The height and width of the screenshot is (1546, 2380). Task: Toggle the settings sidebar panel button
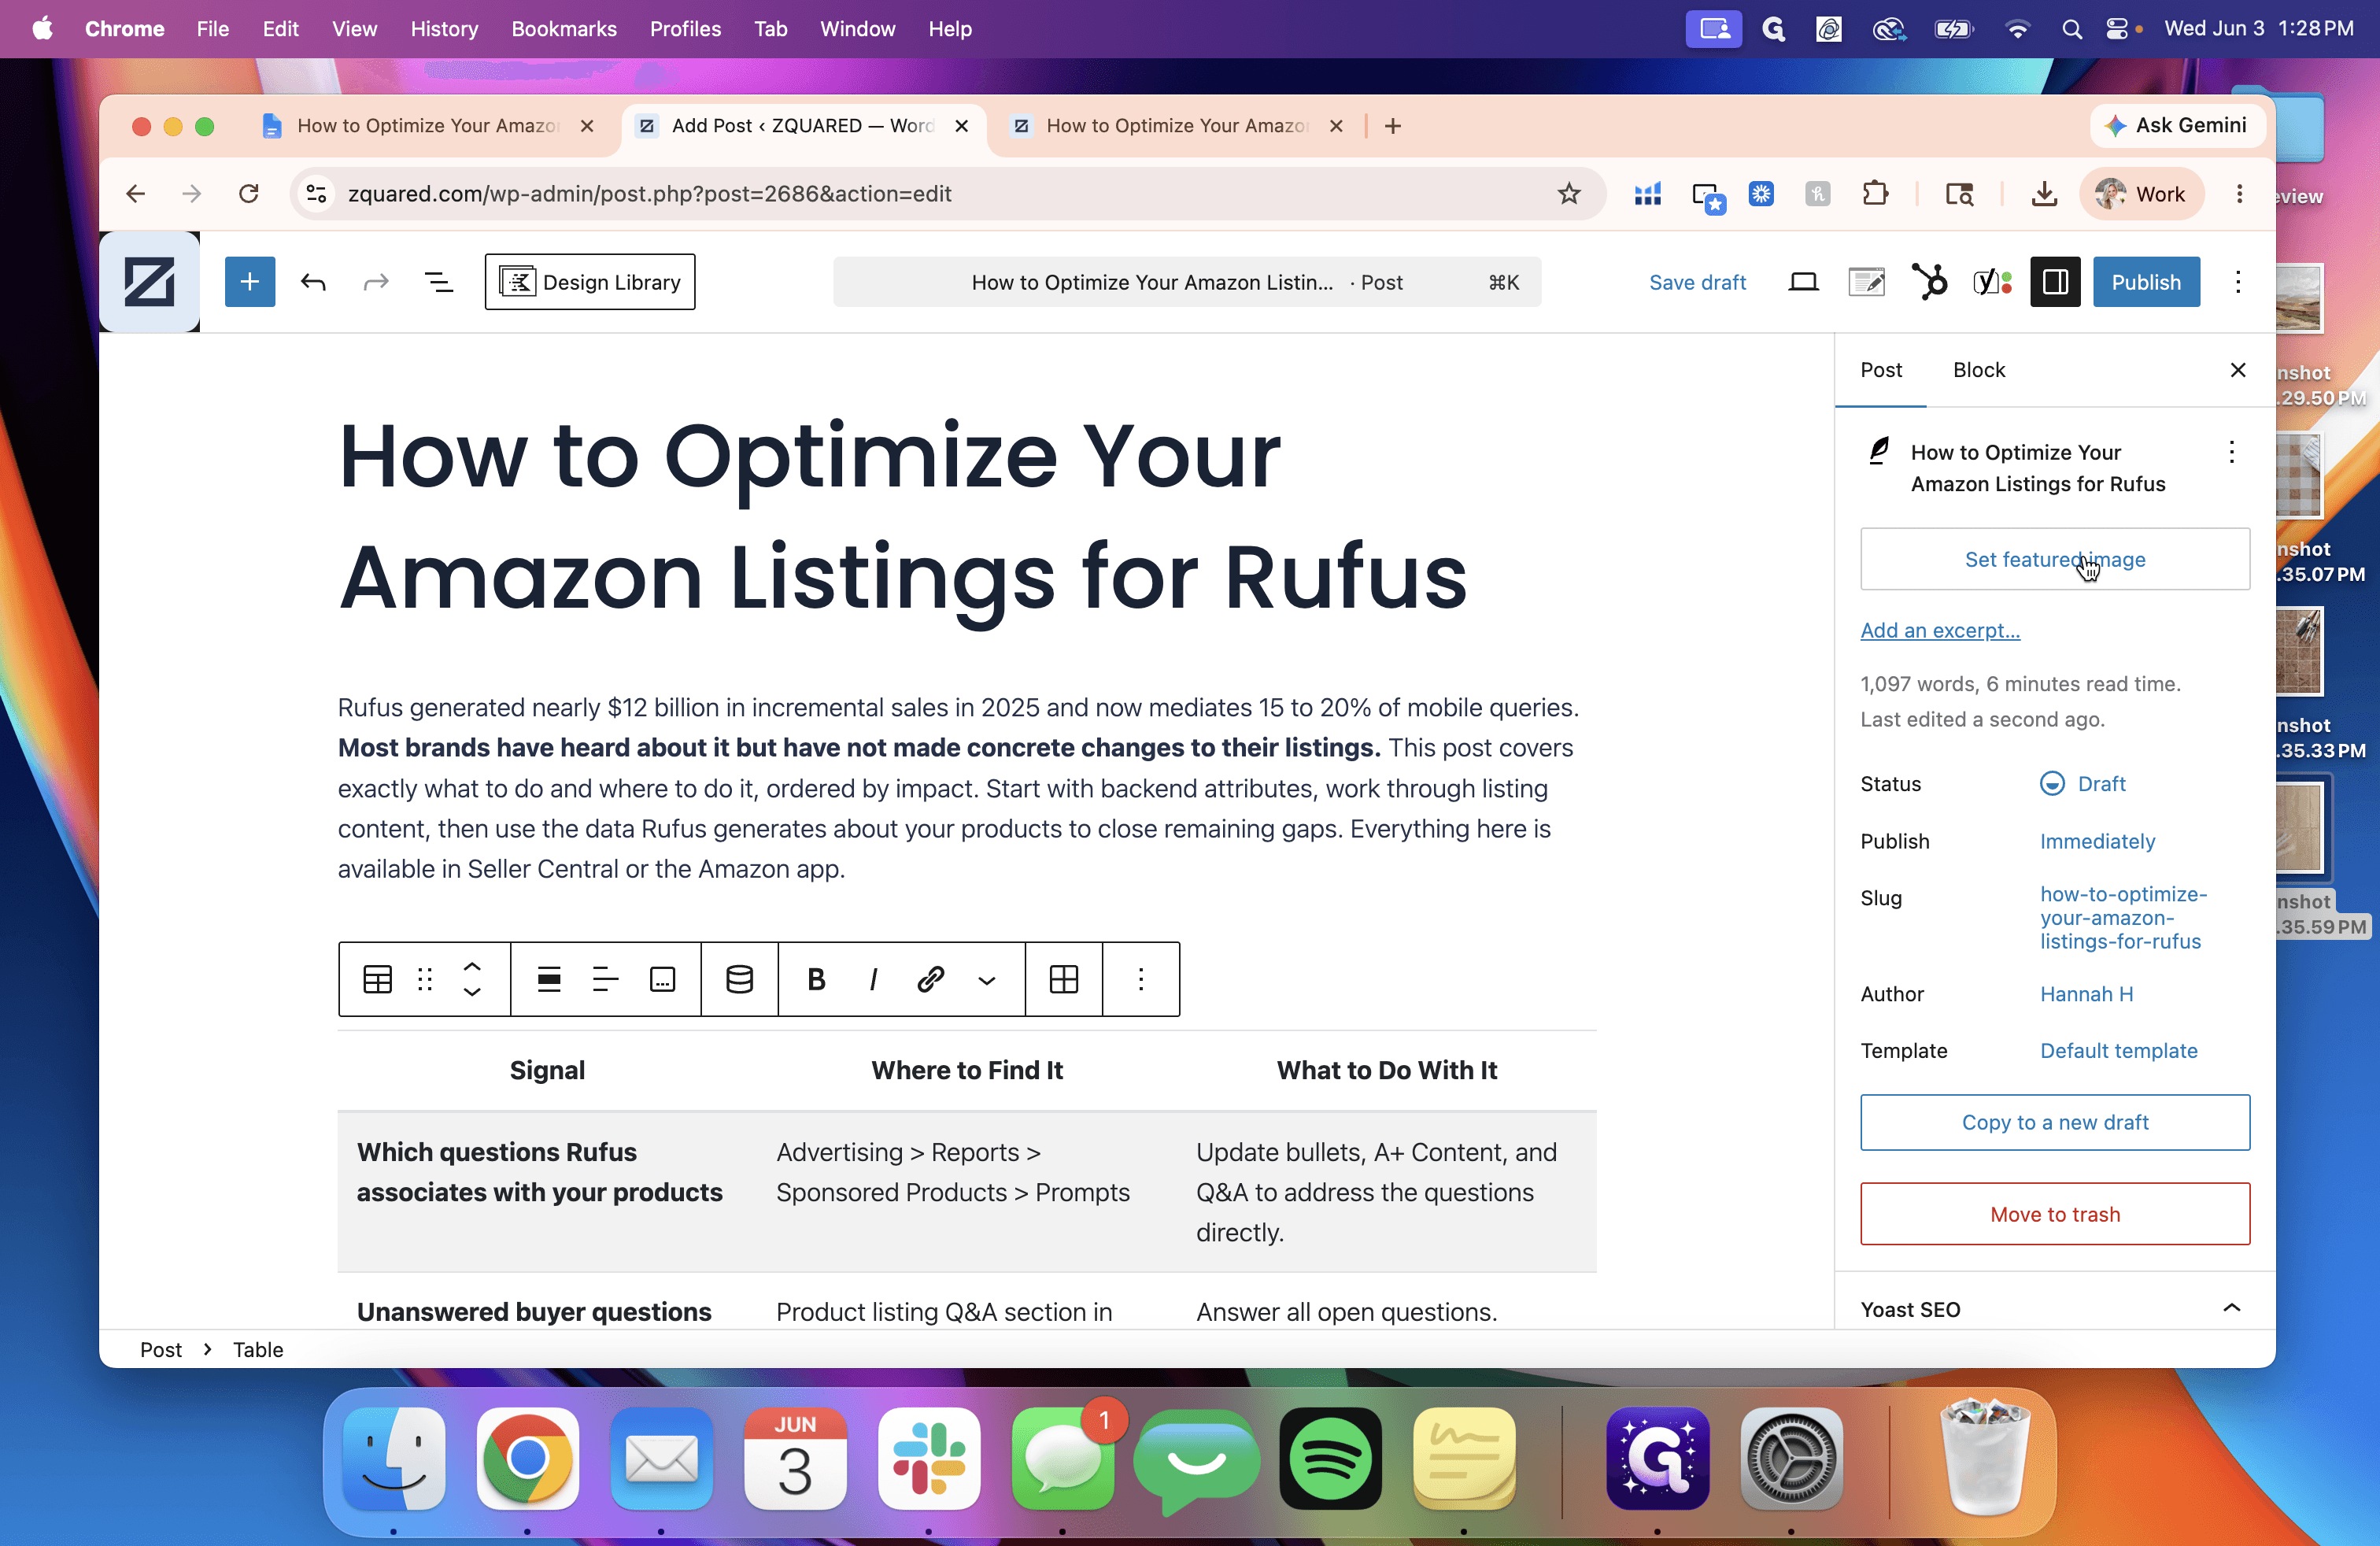point(2055,282)
